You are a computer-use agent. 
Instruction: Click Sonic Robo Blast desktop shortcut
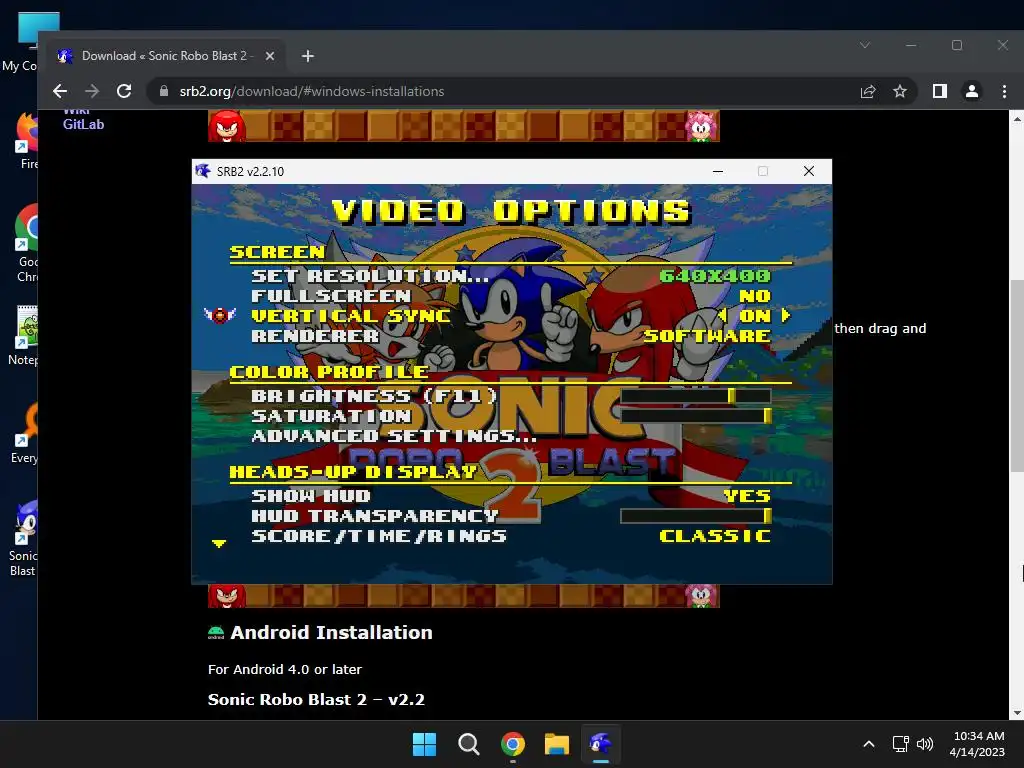coord(24,539)
